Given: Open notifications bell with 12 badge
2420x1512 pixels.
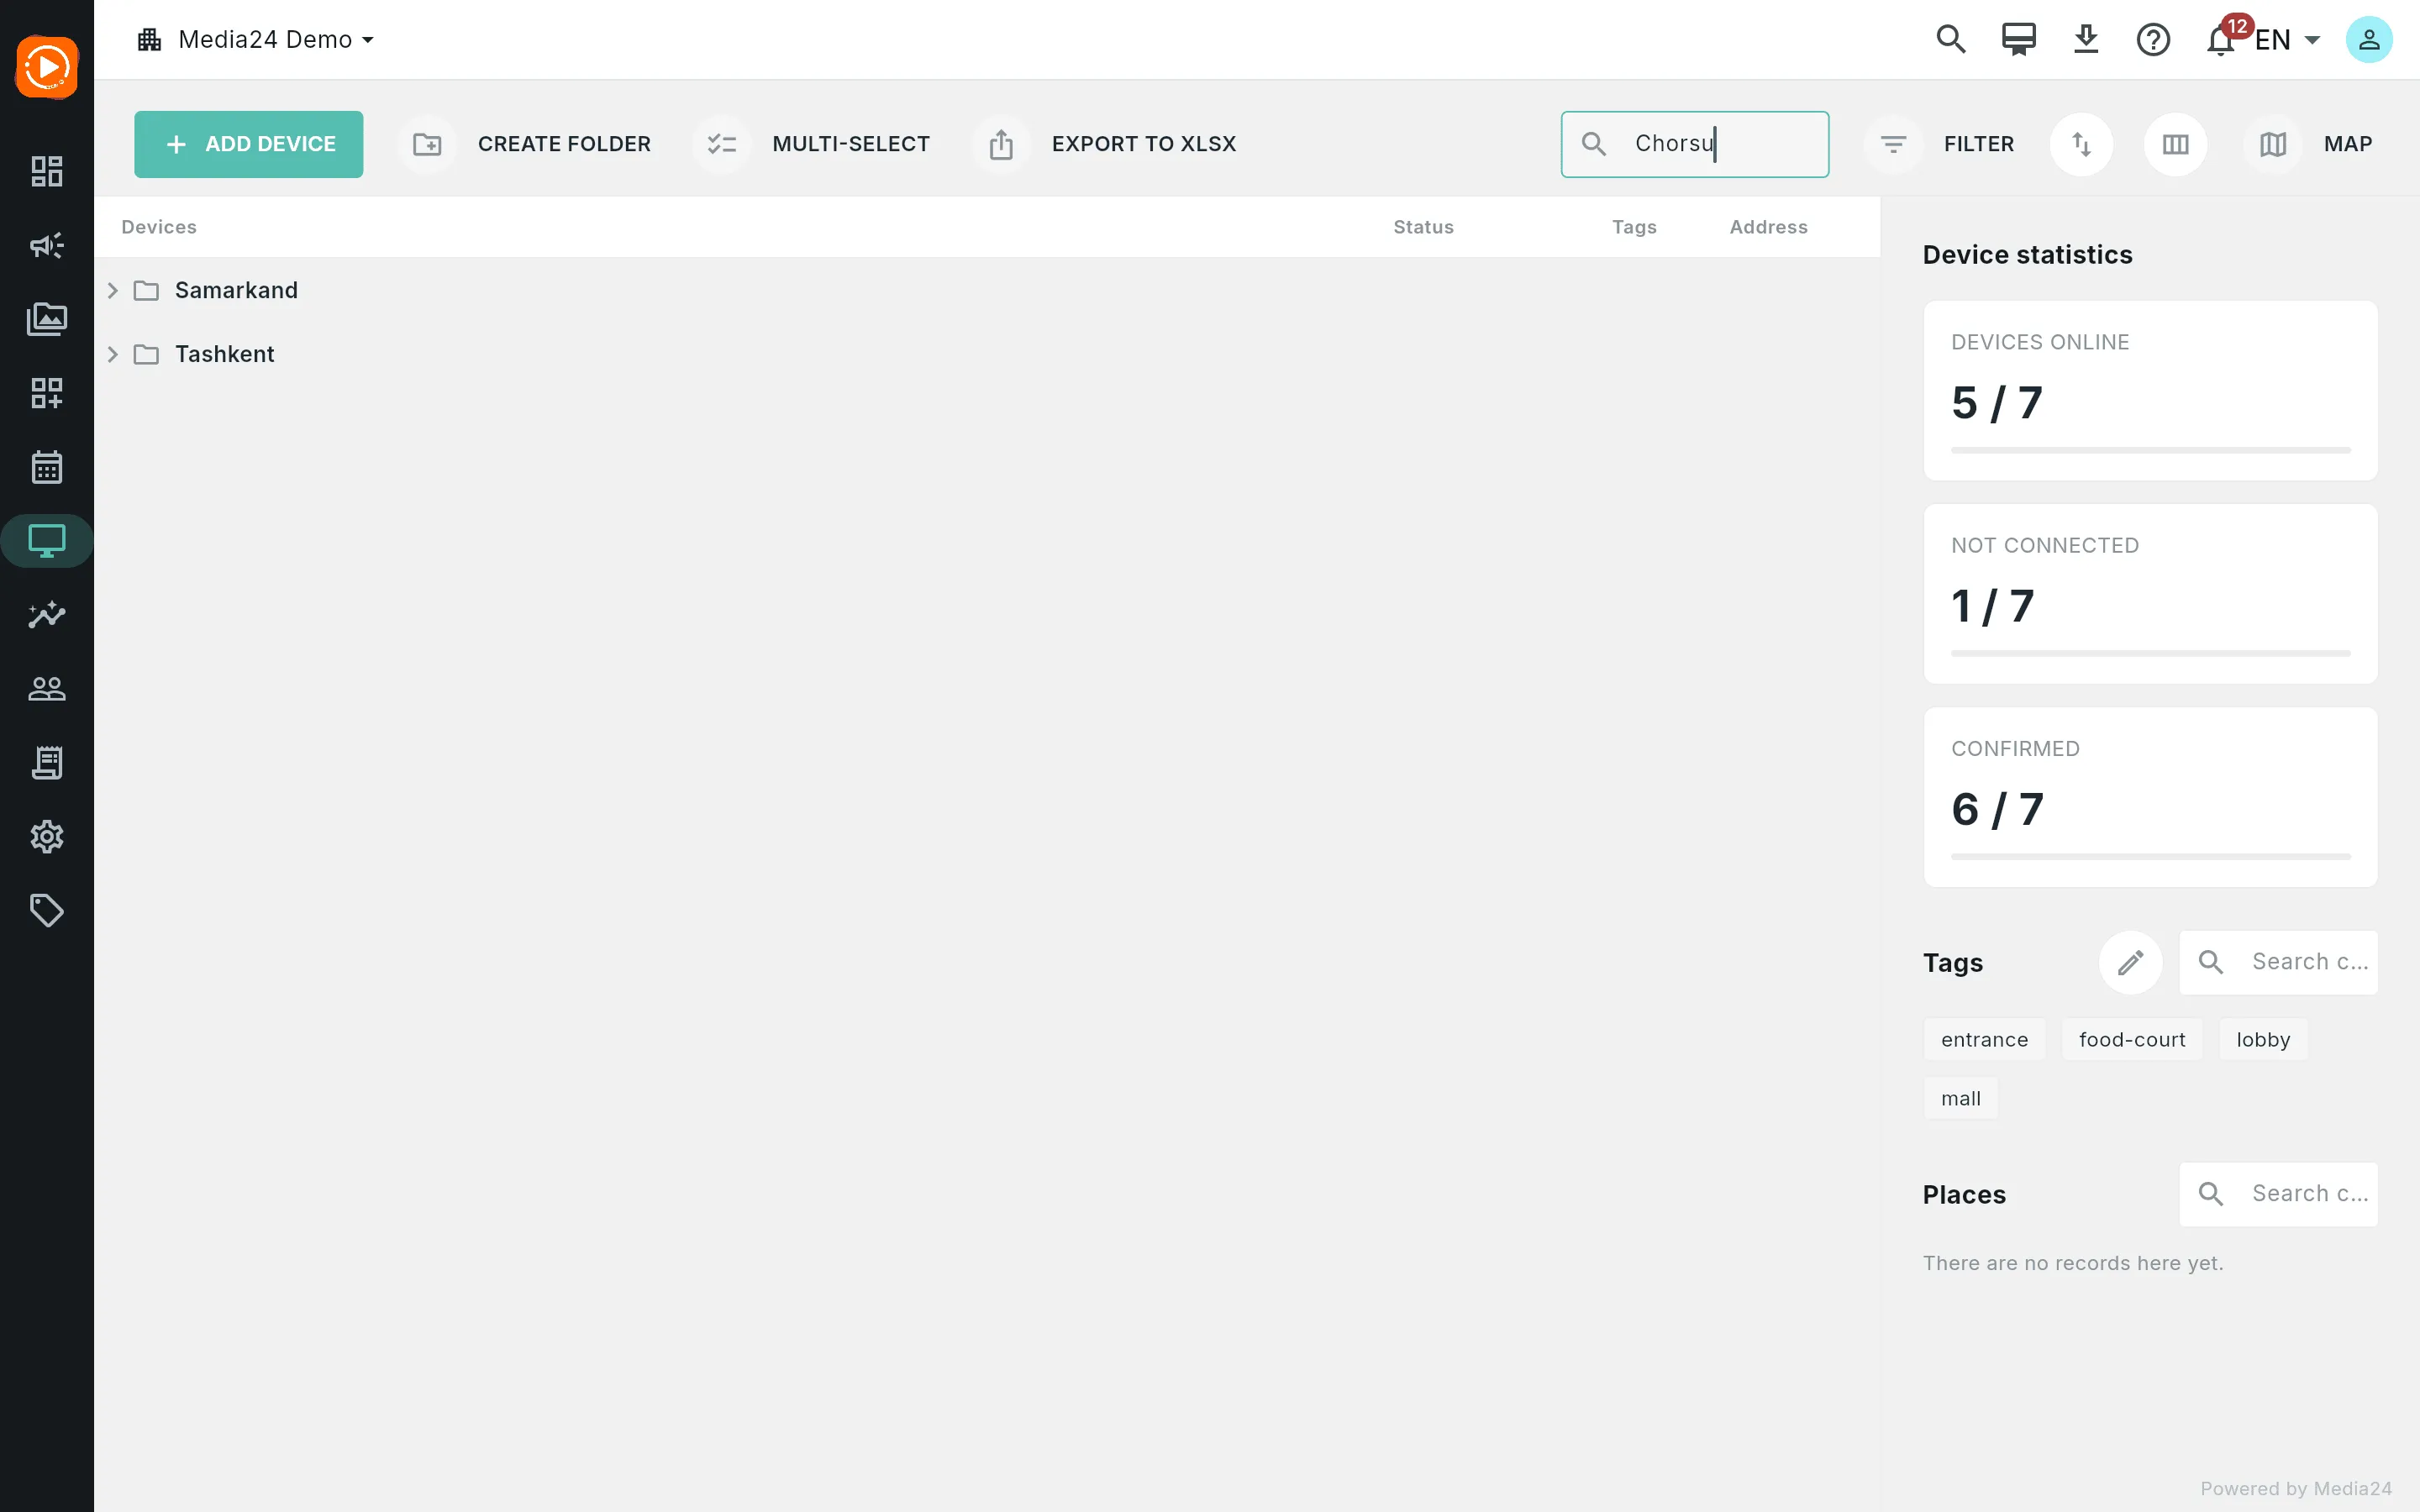Looking at the screenshot, I should (x=2221, y=40).
